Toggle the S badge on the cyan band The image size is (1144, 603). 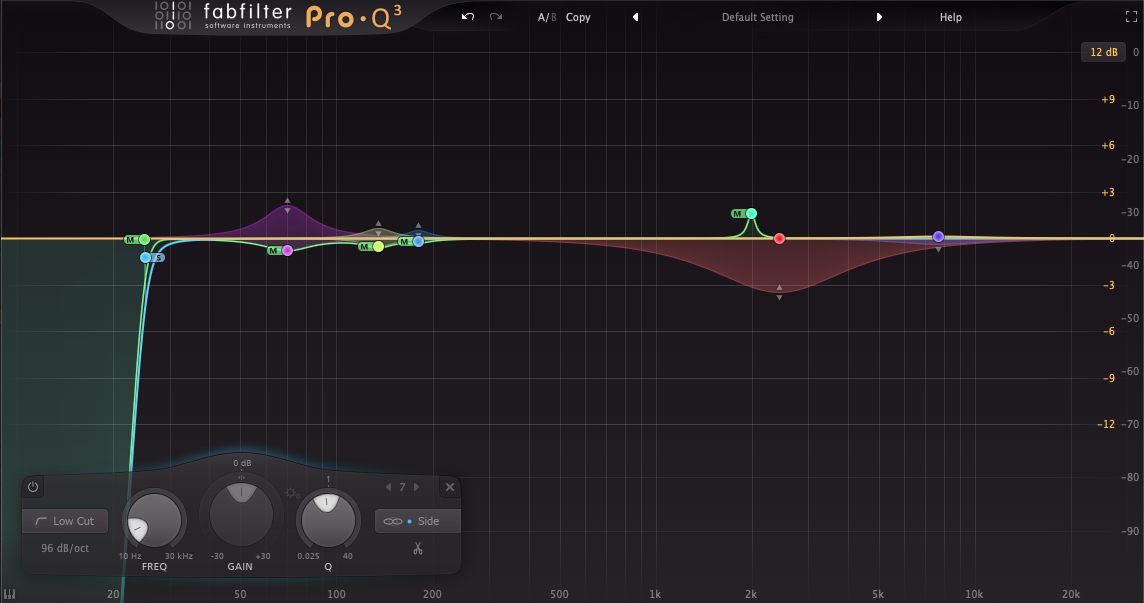point(158,257)
